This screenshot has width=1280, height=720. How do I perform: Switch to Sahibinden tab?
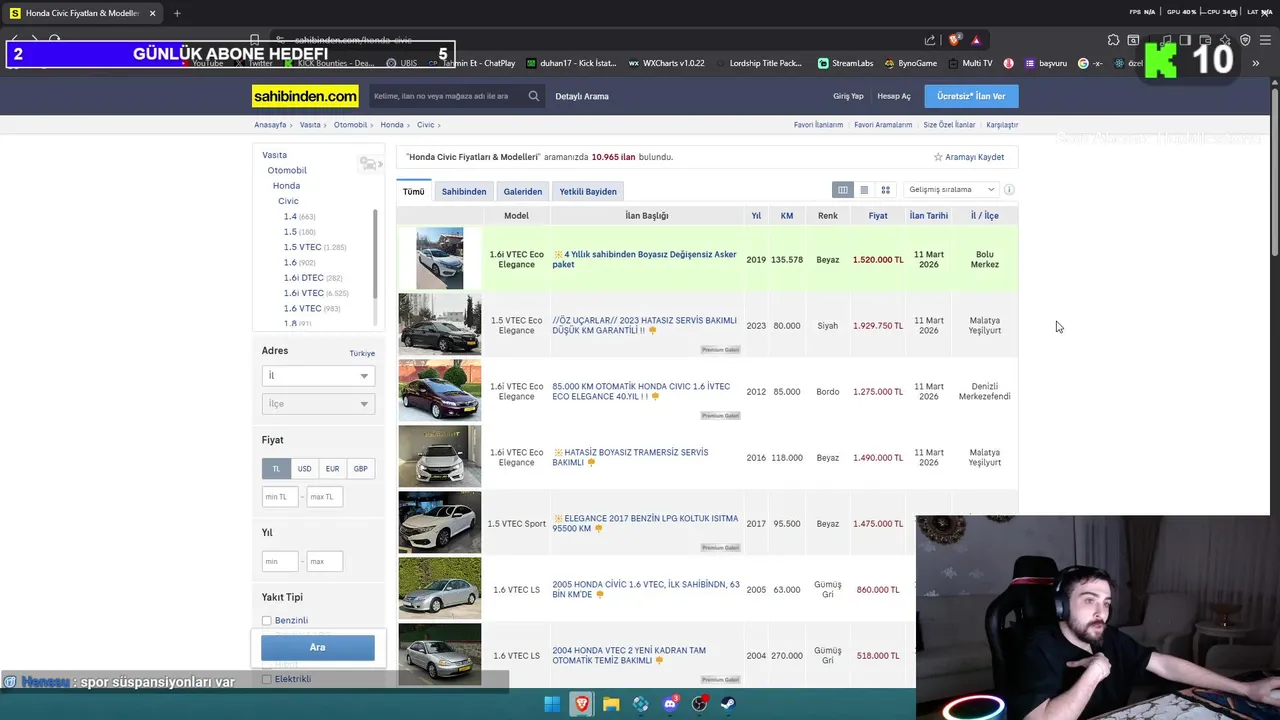(464, 191)
